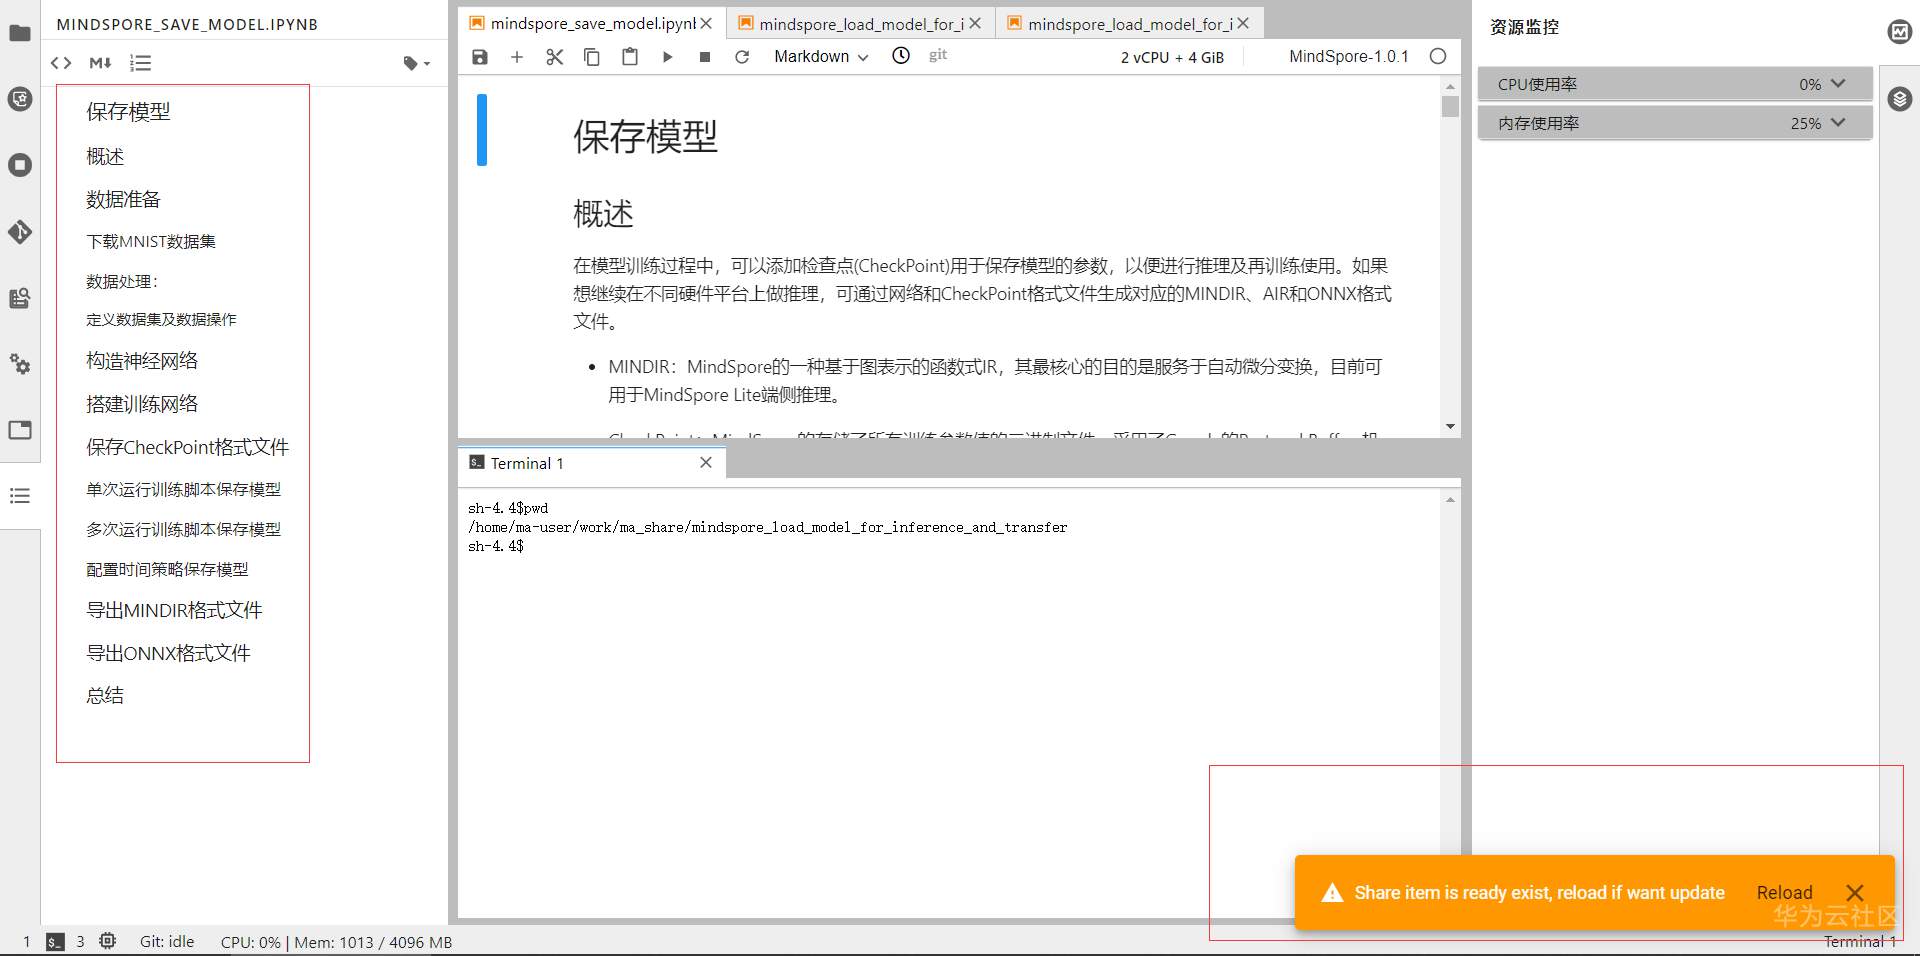Open the gears settings sidebar icon

point(20,364)
